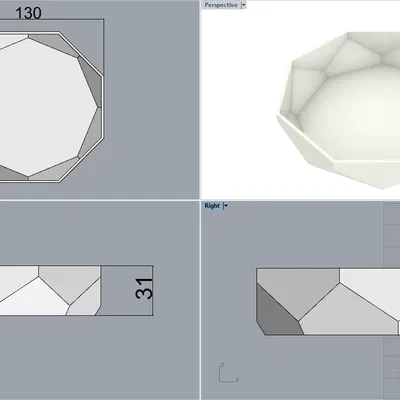Select the 31 dimension text
Screen dimensions: 400x400
144,288
